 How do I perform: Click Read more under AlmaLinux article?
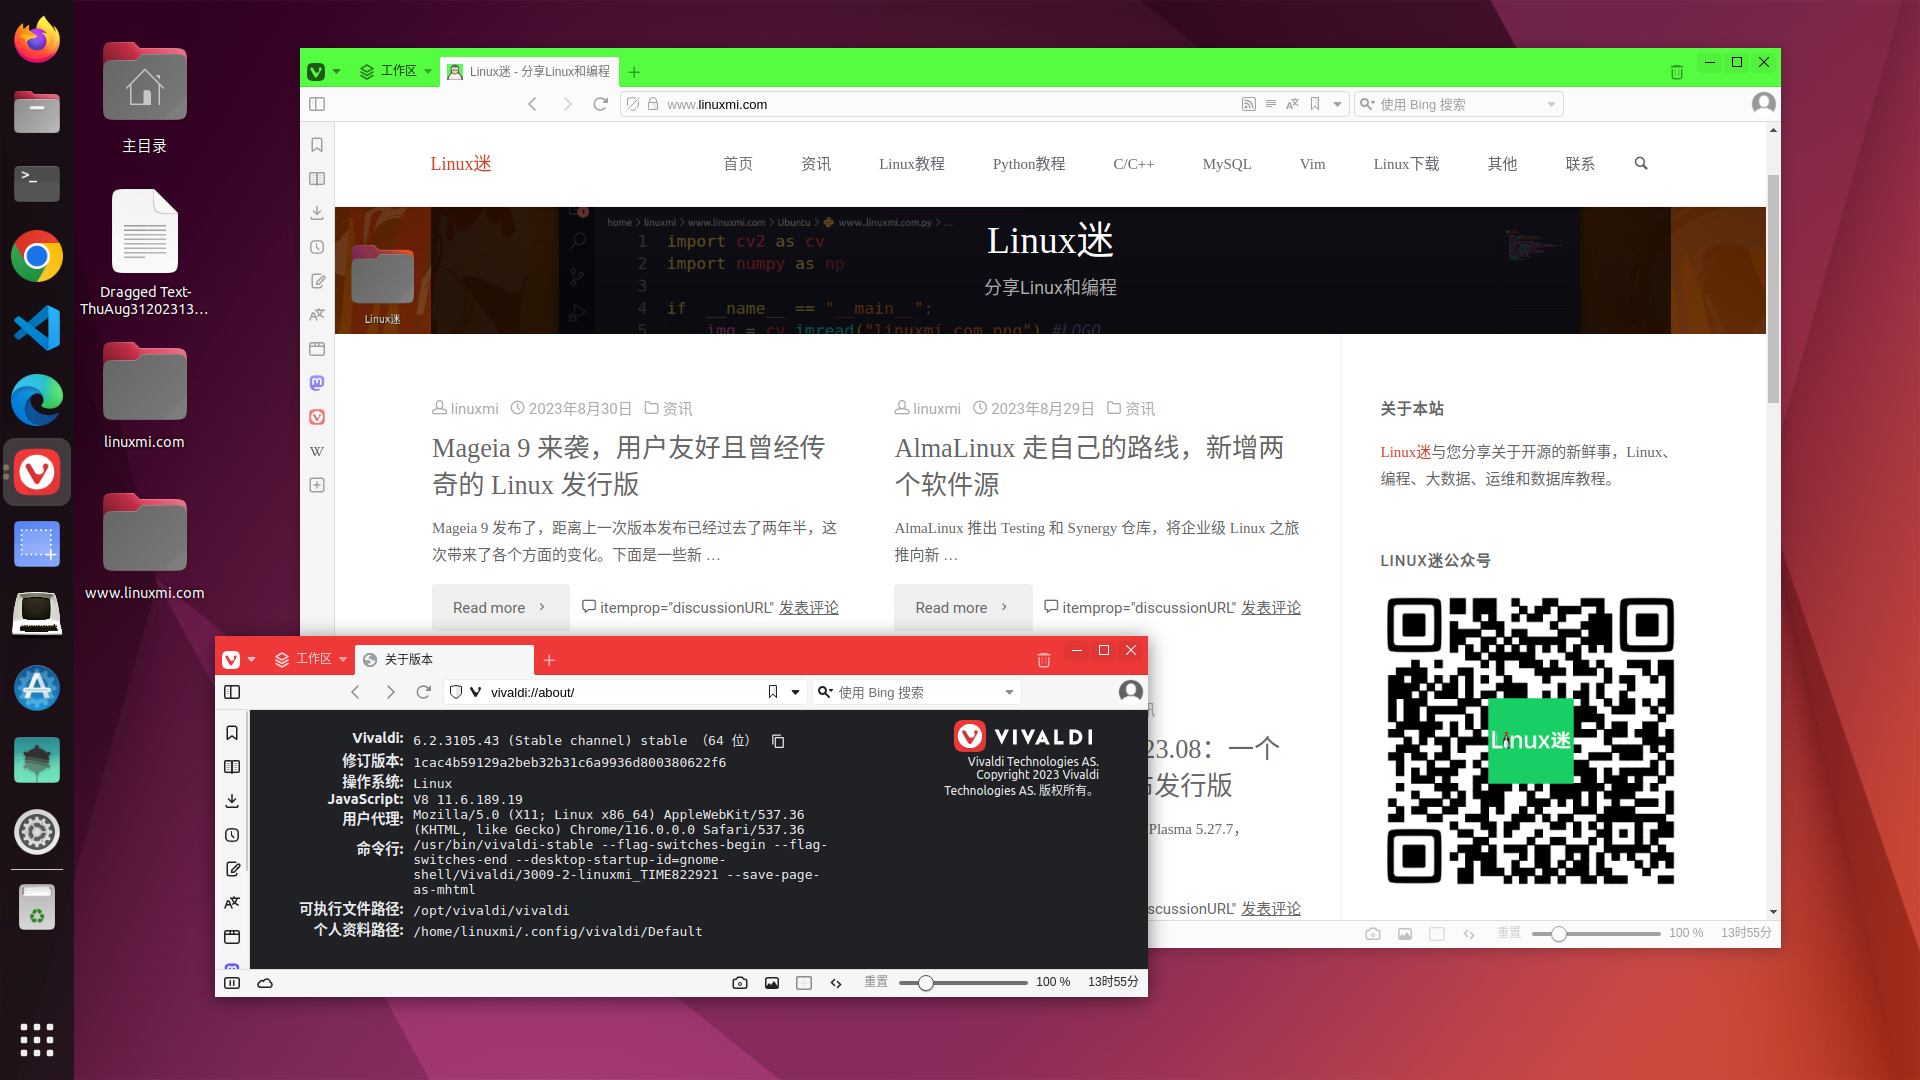963,607
